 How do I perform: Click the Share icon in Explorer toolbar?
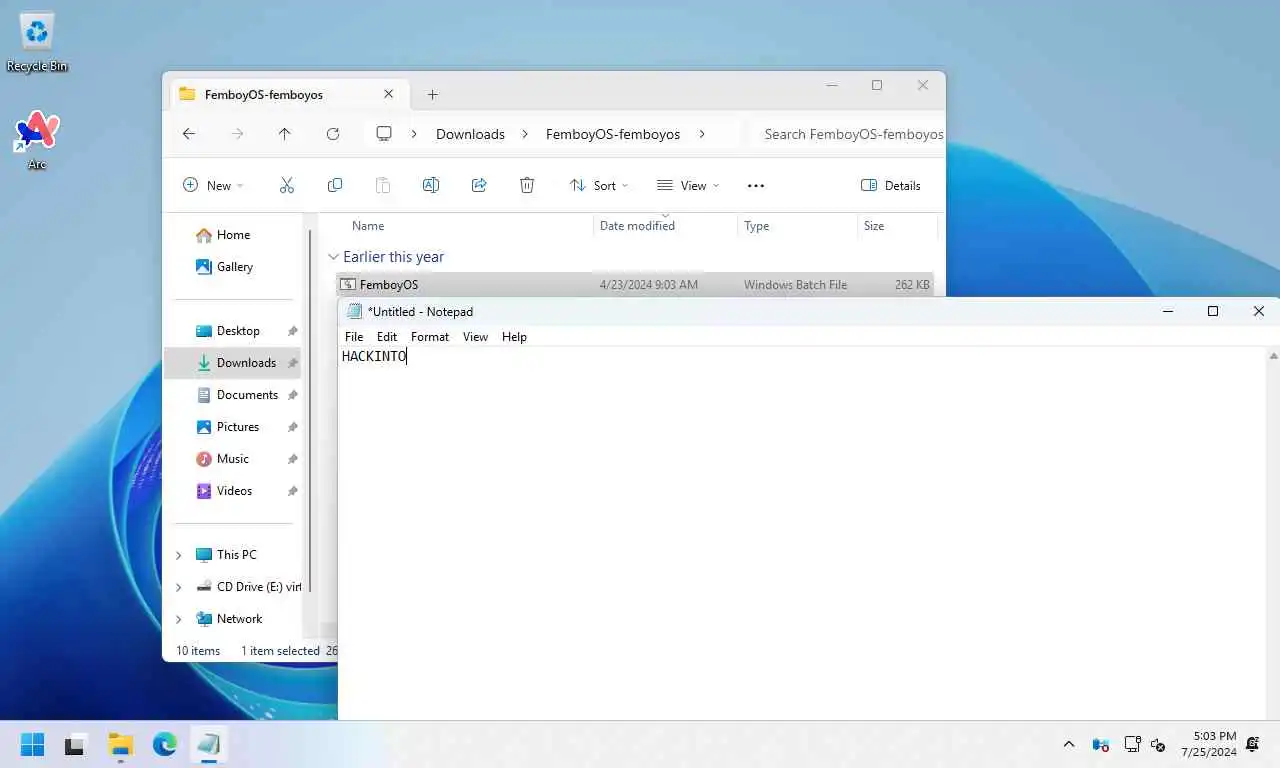coord(479,185)
